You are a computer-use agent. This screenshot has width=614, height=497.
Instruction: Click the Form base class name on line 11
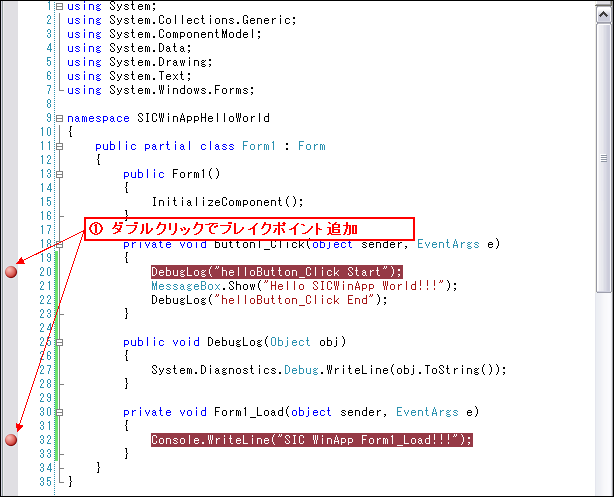coord(312,146)
